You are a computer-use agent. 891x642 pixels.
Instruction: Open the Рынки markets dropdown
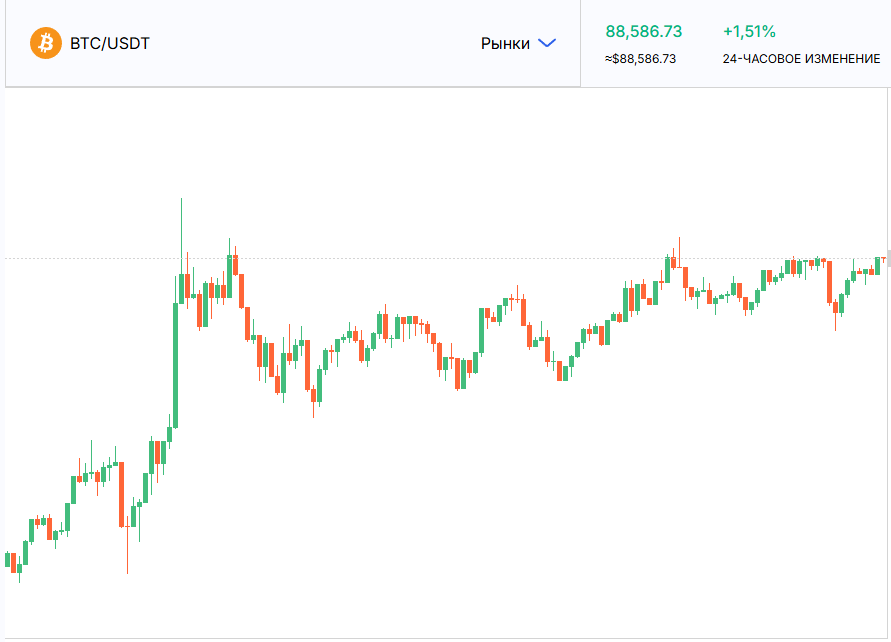click(505, 44)
